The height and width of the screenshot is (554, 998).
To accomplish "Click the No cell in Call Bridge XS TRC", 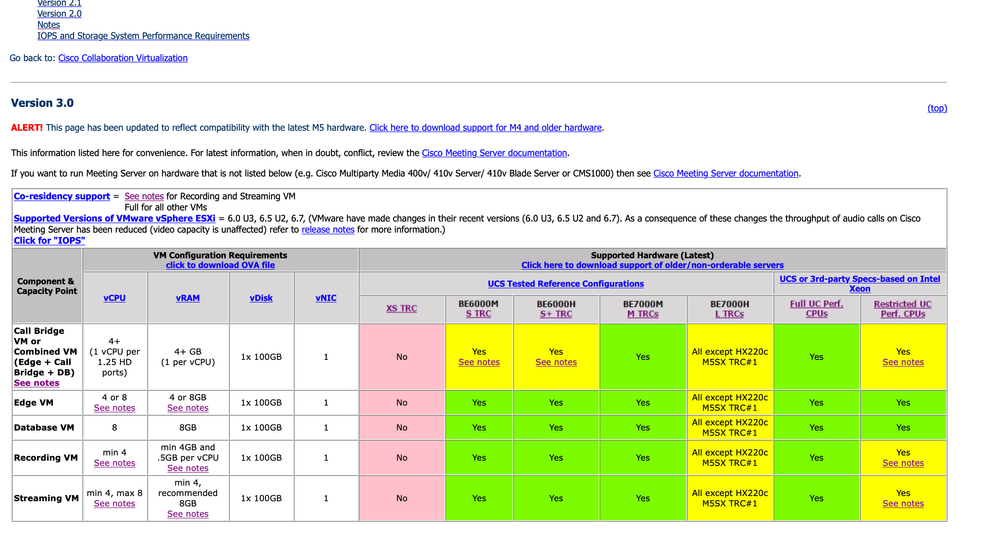I will (x=402, y=357).
